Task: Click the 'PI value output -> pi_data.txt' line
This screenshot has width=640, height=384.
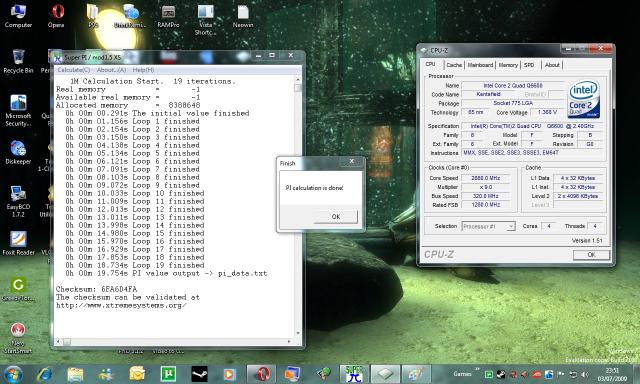Action: pyautogui.click(x=166, y=273)
